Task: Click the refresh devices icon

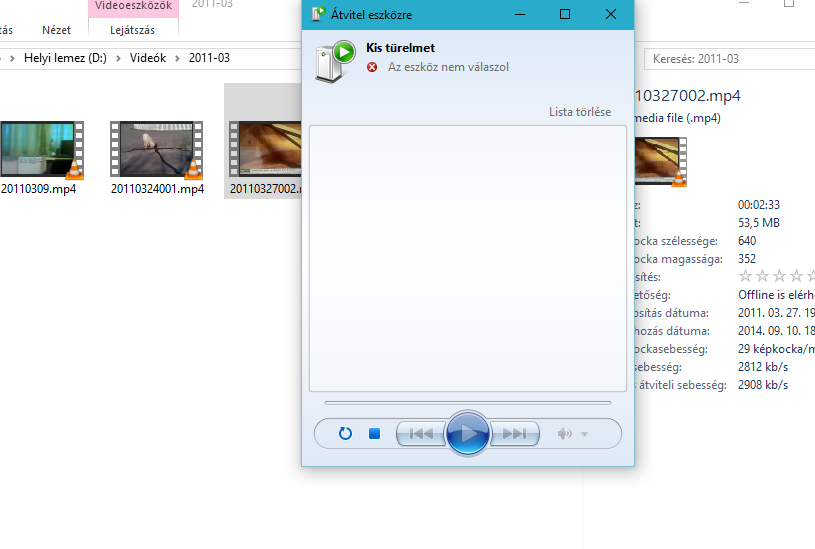Action: pyautogui.click(x=345, y=433)
